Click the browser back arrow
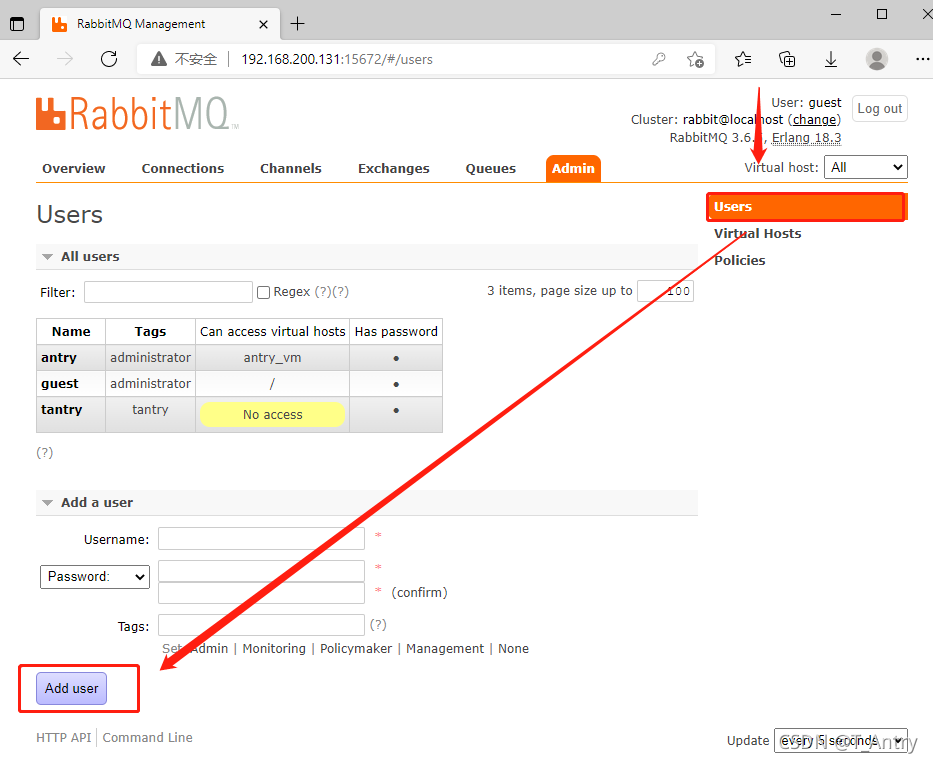Screen dimensions: 933x763 click(x=21, y=59)
